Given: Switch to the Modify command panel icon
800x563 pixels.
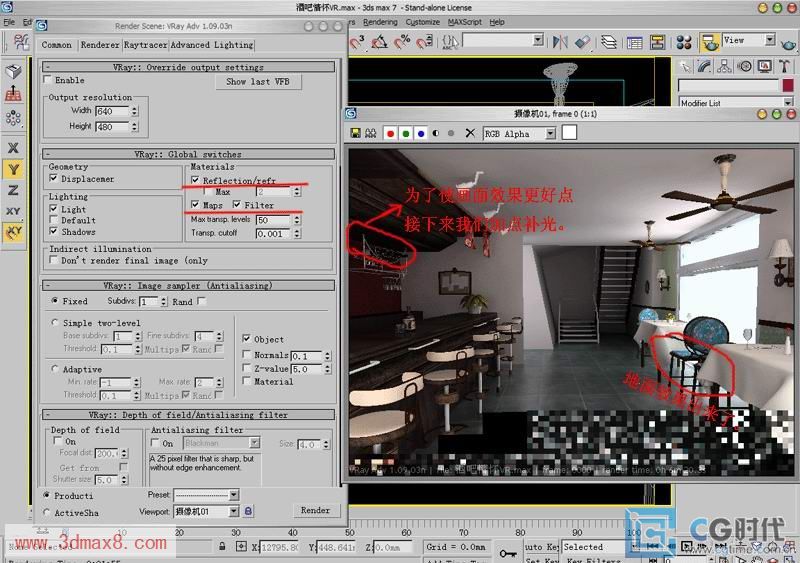Looking at the screenshot, I should tap(704, 66).
